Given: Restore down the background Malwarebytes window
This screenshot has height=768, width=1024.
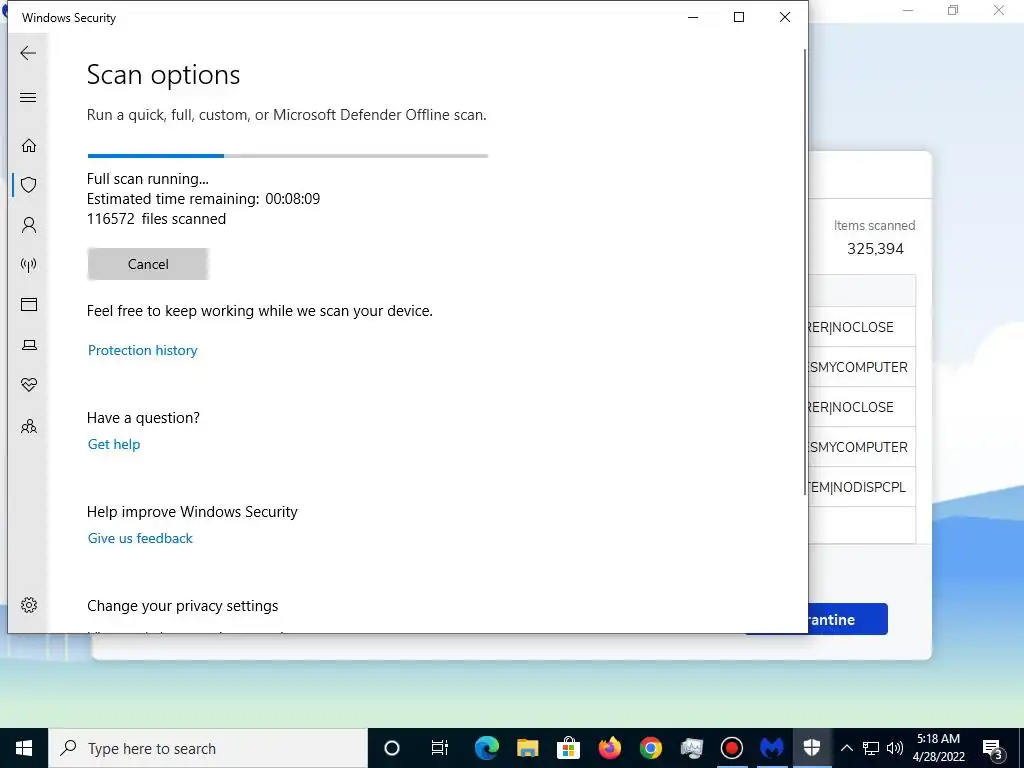Looking at the screenshot, I should coord(953,10).
